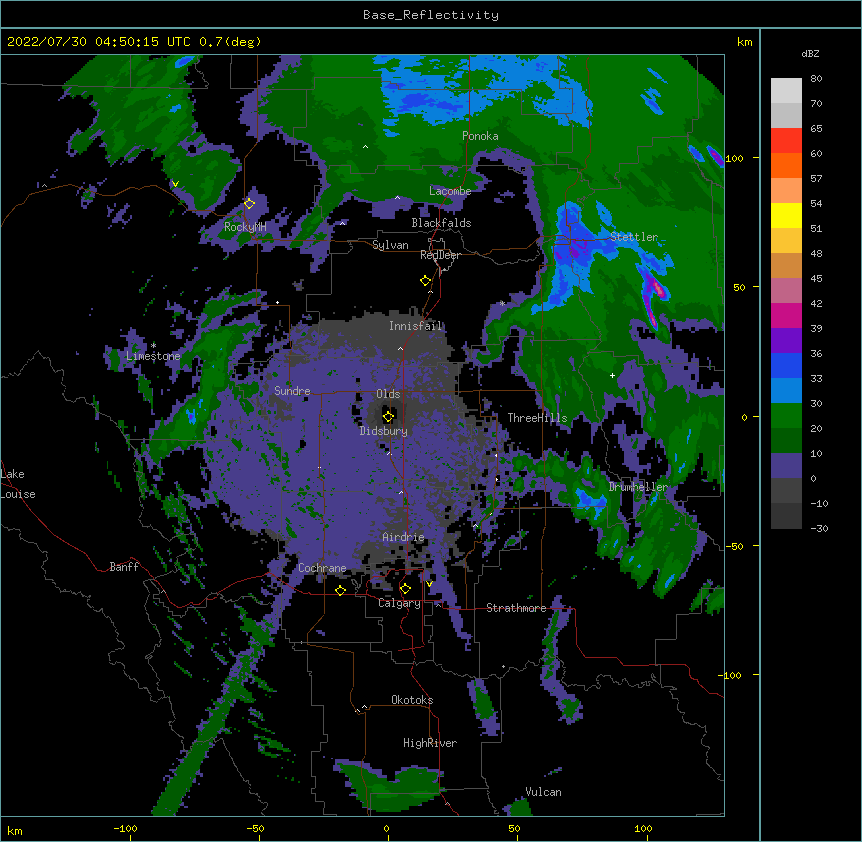Click the Didsbury town label
Viewport: 862px width, 842px height.
point(384,431)
